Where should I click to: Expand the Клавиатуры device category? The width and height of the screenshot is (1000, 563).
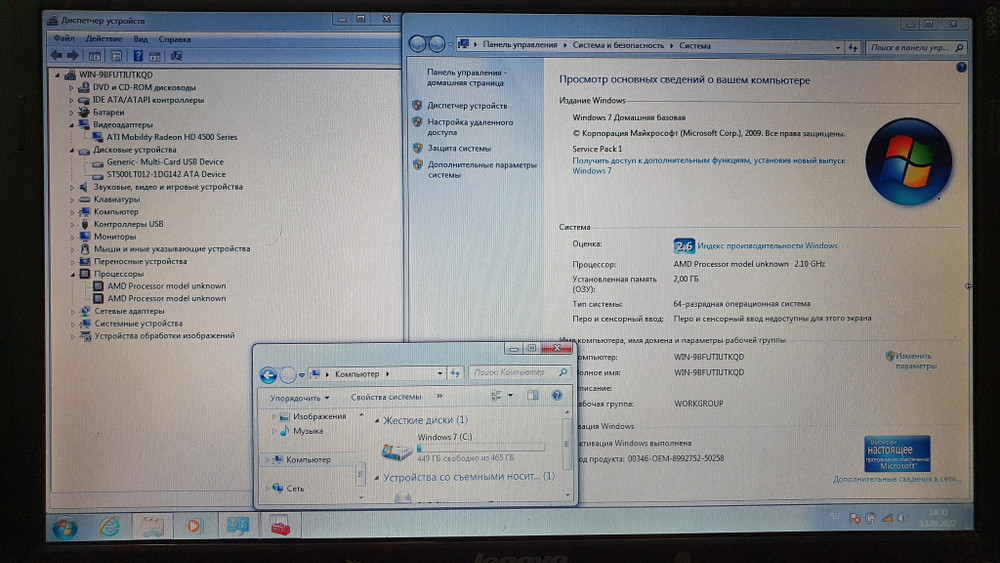pyautogui.click(x=72, y=200)
